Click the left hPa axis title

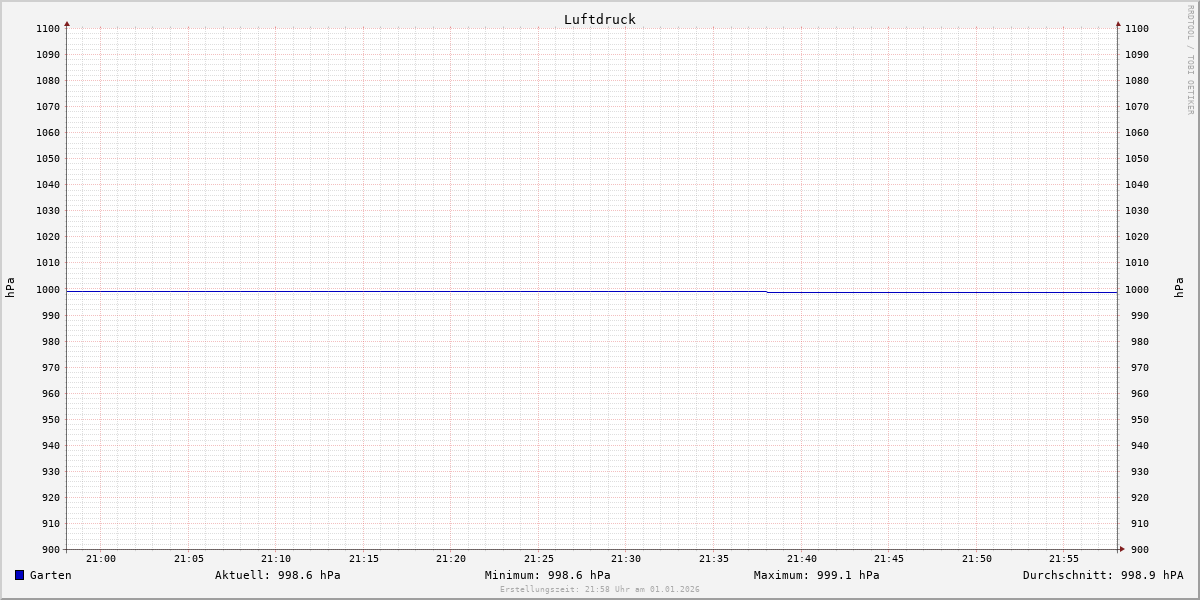(10, 288)
